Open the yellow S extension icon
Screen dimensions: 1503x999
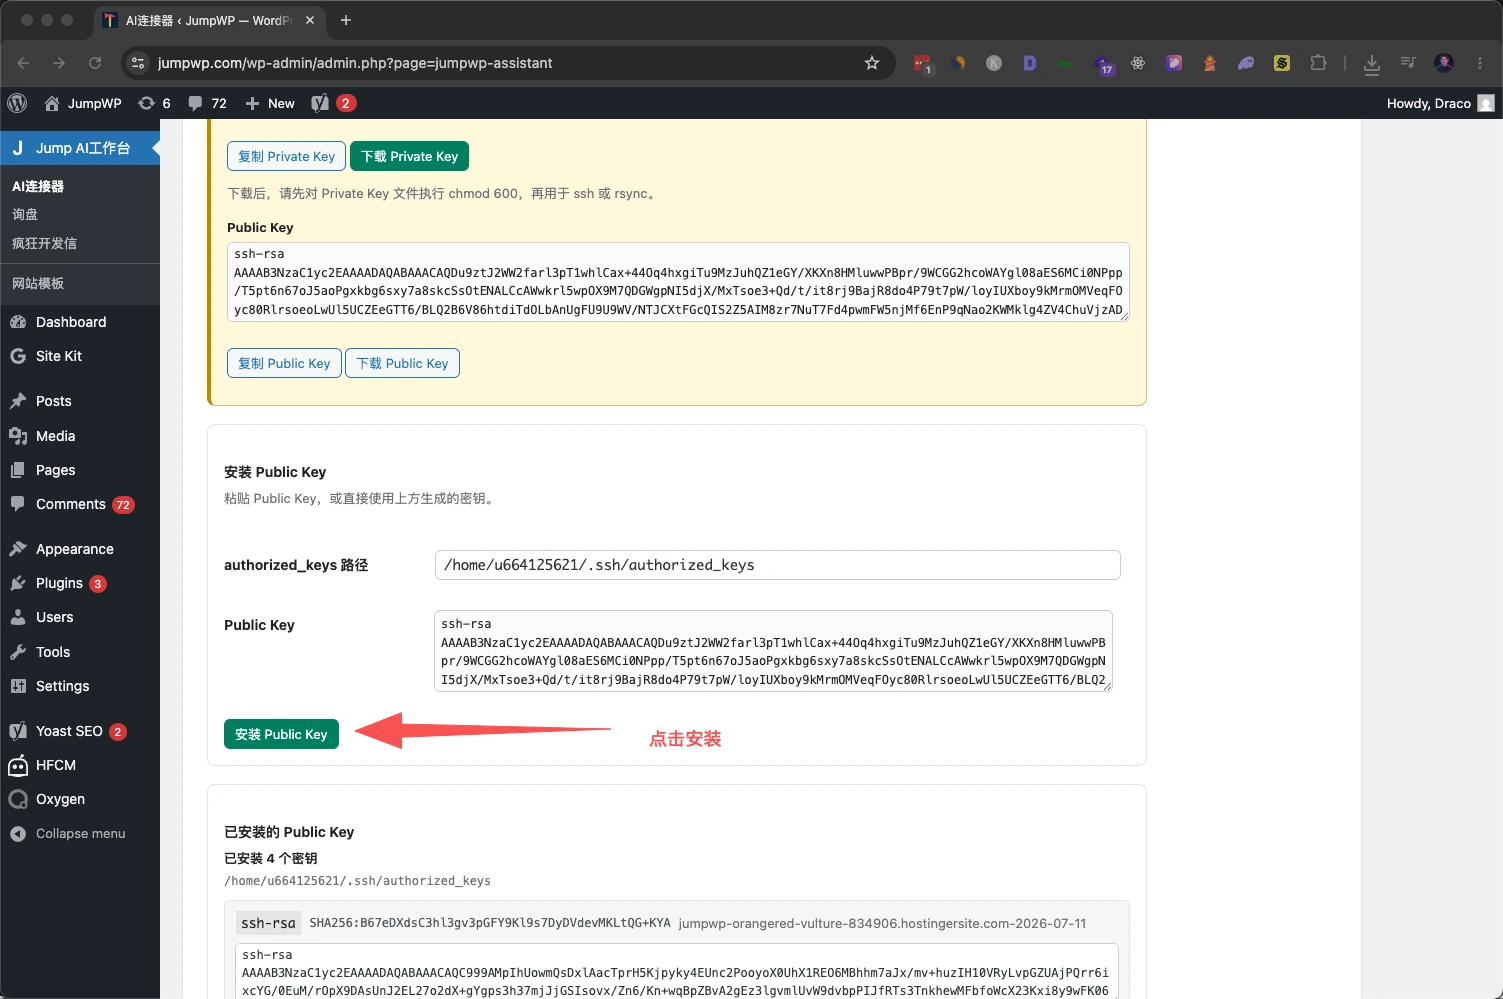click(x=1282, y=63)
